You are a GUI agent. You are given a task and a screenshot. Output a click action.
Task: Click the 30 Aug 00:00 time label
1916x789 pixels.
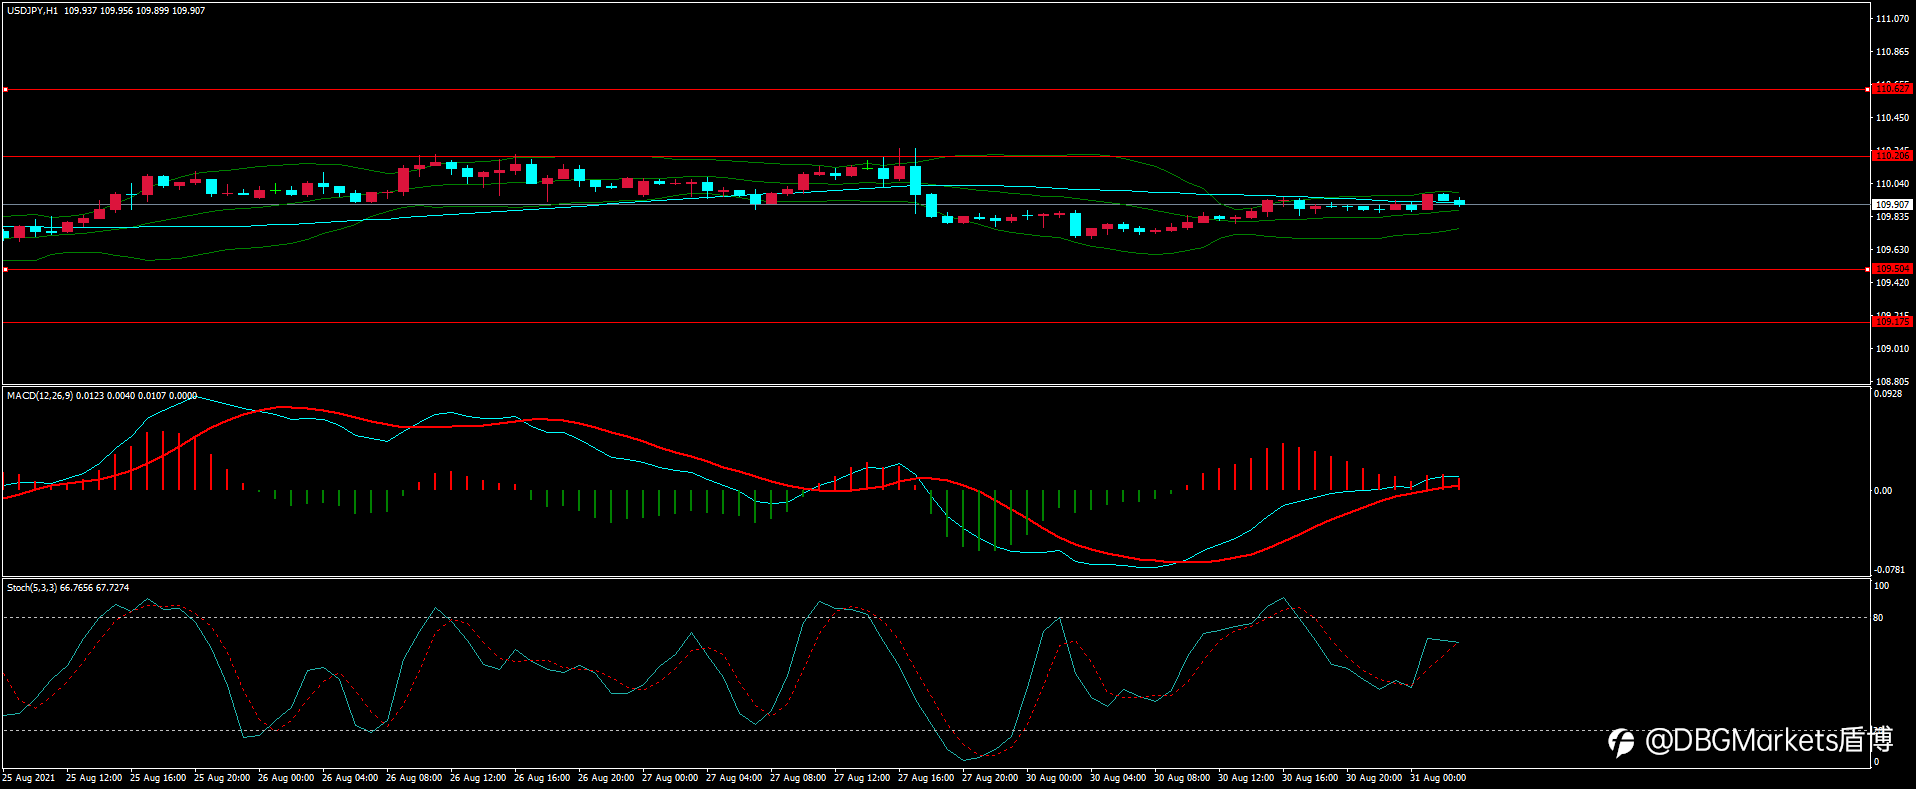pyautogui.click(x=1054, y=778)
